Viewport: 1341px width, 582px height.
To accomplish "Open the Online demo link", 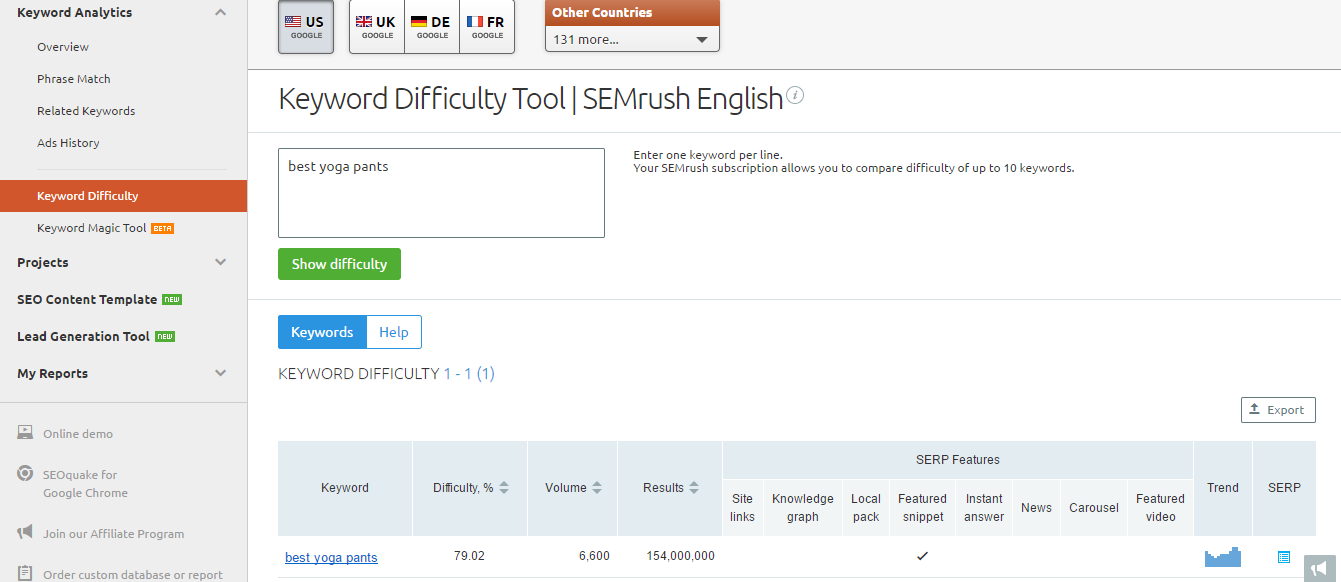I will pyautogui.click(x=78, y=434).
